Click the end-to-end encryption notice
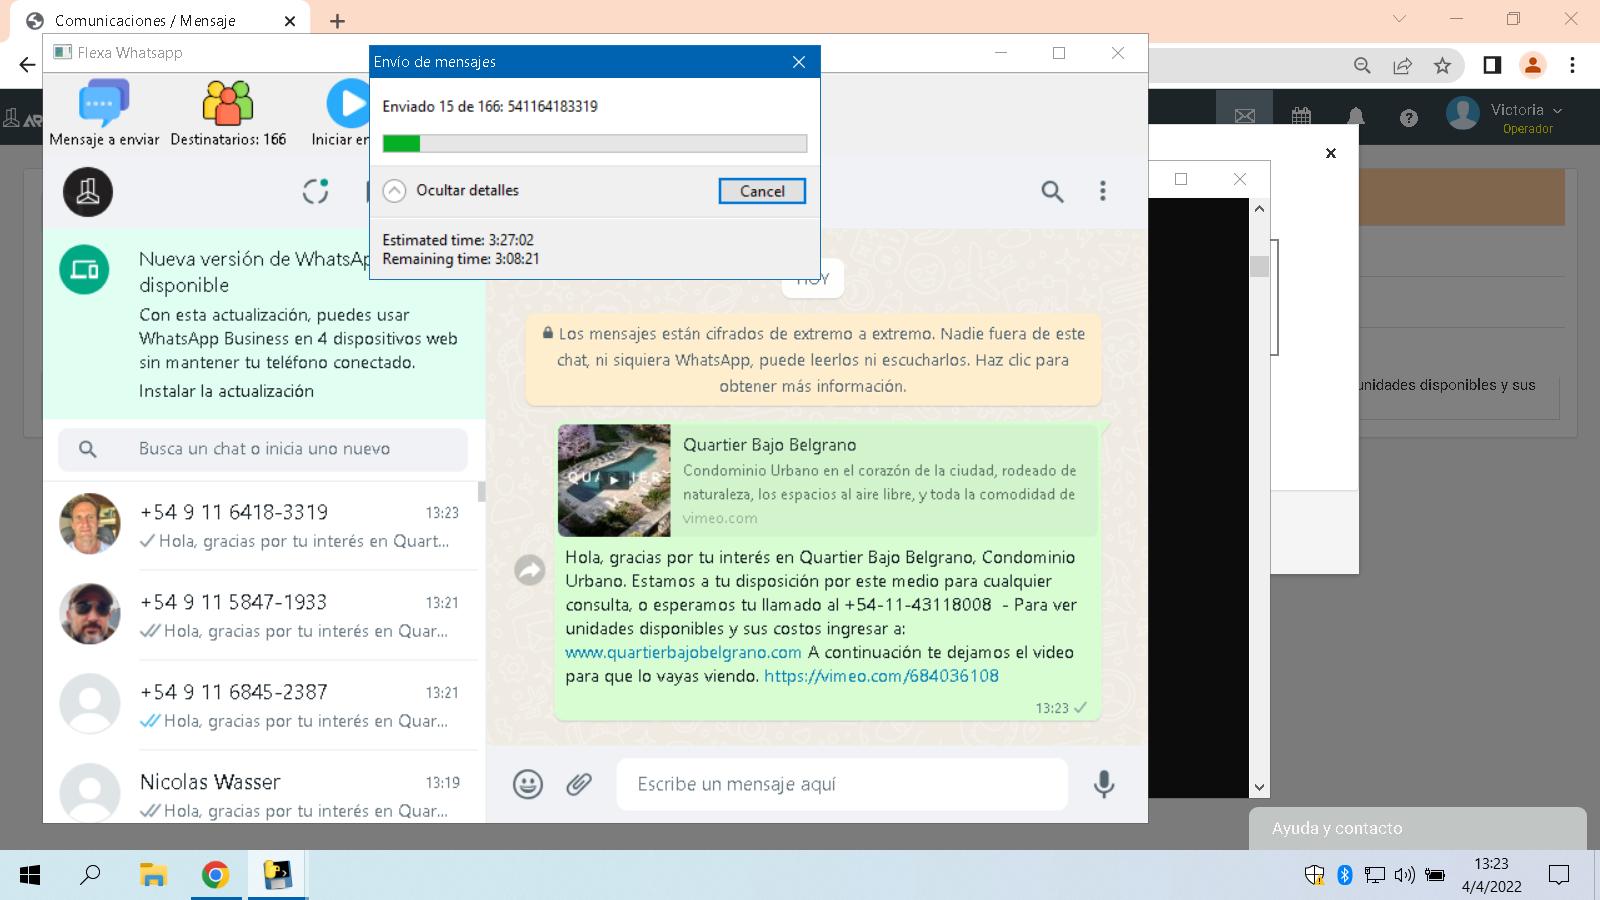The image size is (1600, 900). pos(813,360)
